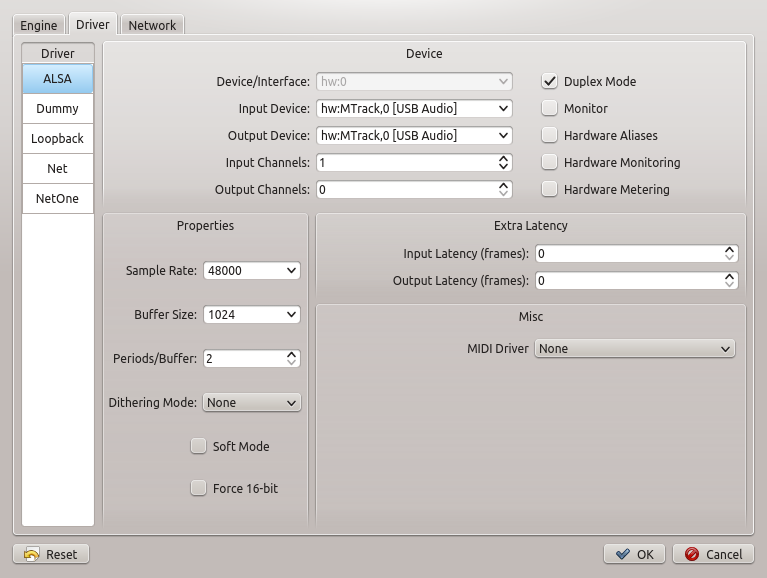Click the Input Channels spin box field
The width and height of the screenshot is (767, 578).
pyautogui.click(x=405, y=162)
